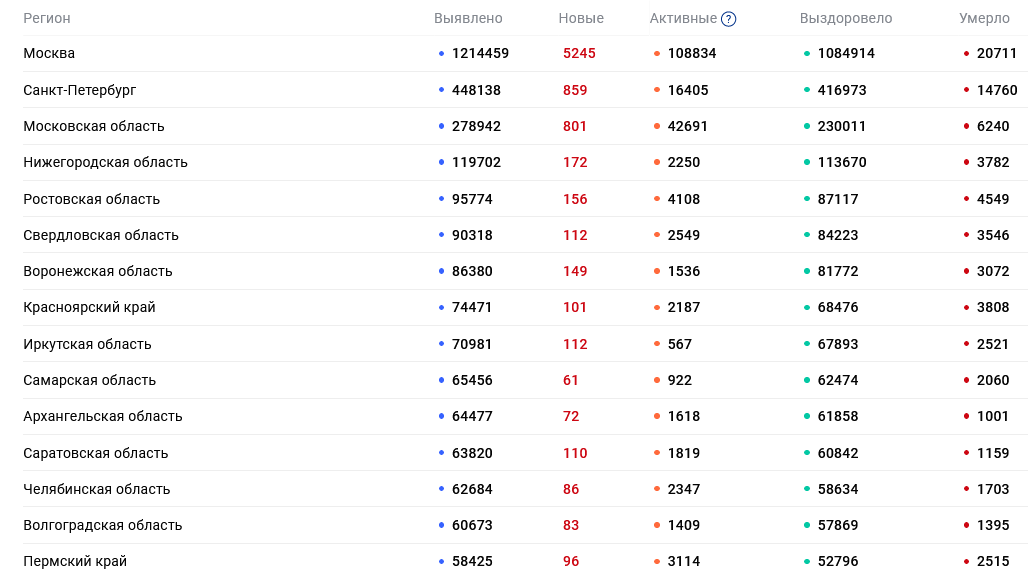Click Москва's new cases value 5245
Image resolution: width=1028 pixels, height=586 pixels.
point(579,53)
